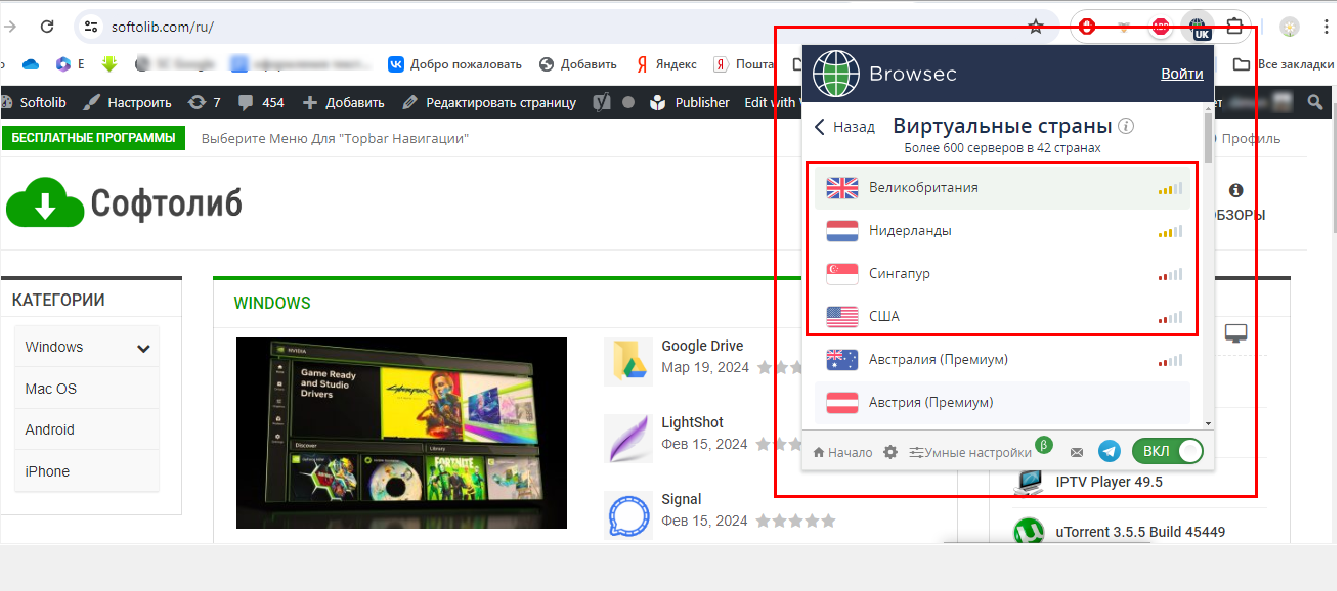Click Добавить with plus in admin bar

tap(343, 102)
